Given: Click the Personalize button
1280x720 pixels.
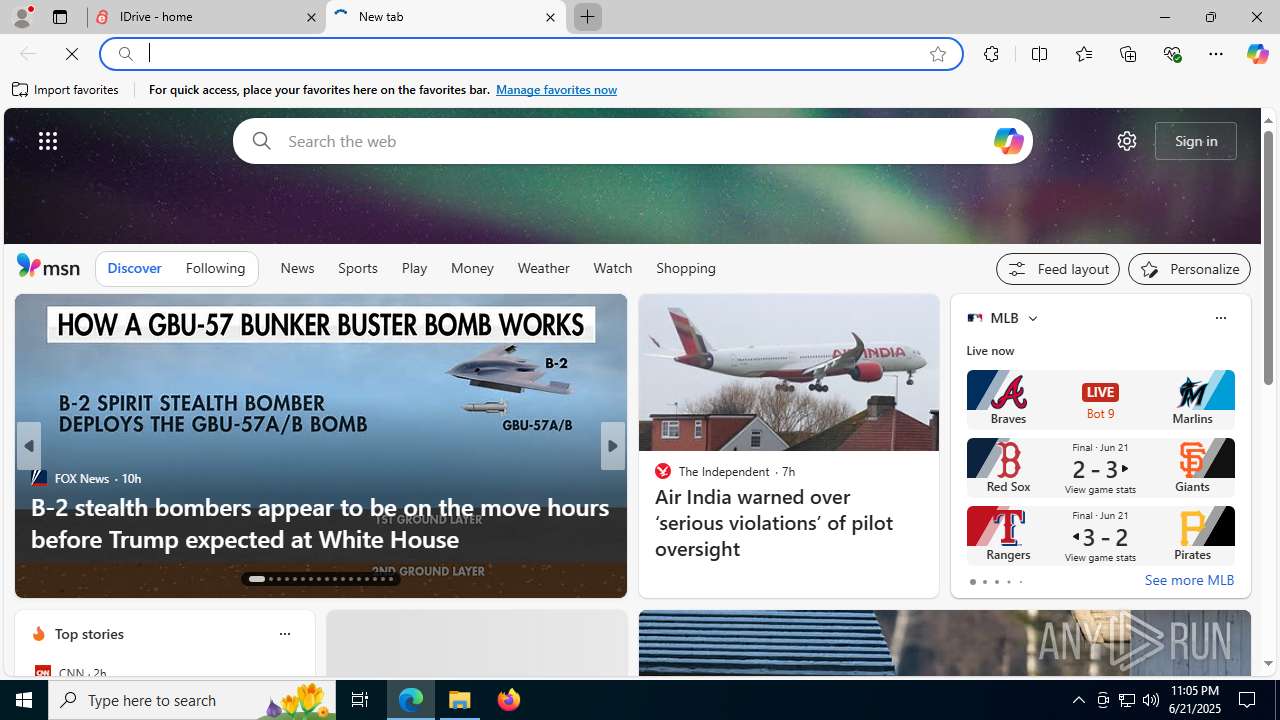Looking at the screenshot, I should [x=1189, y=269].
